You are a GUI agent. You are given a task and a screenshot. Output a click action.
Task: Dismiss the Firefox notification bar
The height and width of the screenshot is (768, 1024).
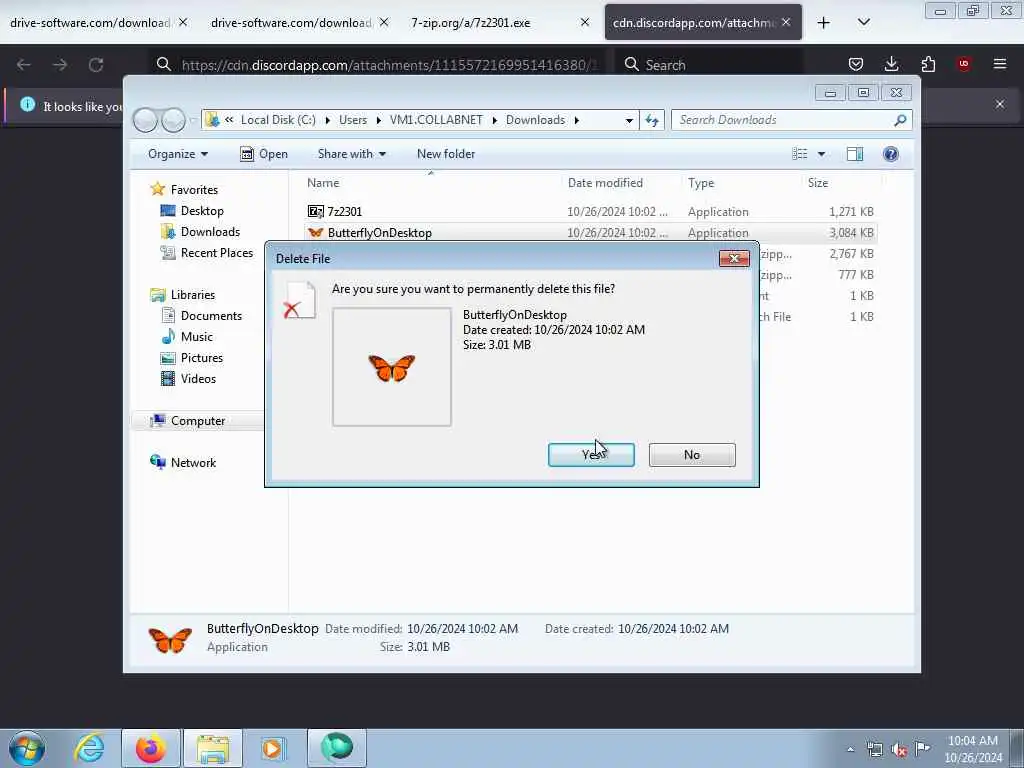click(1000, 104)
